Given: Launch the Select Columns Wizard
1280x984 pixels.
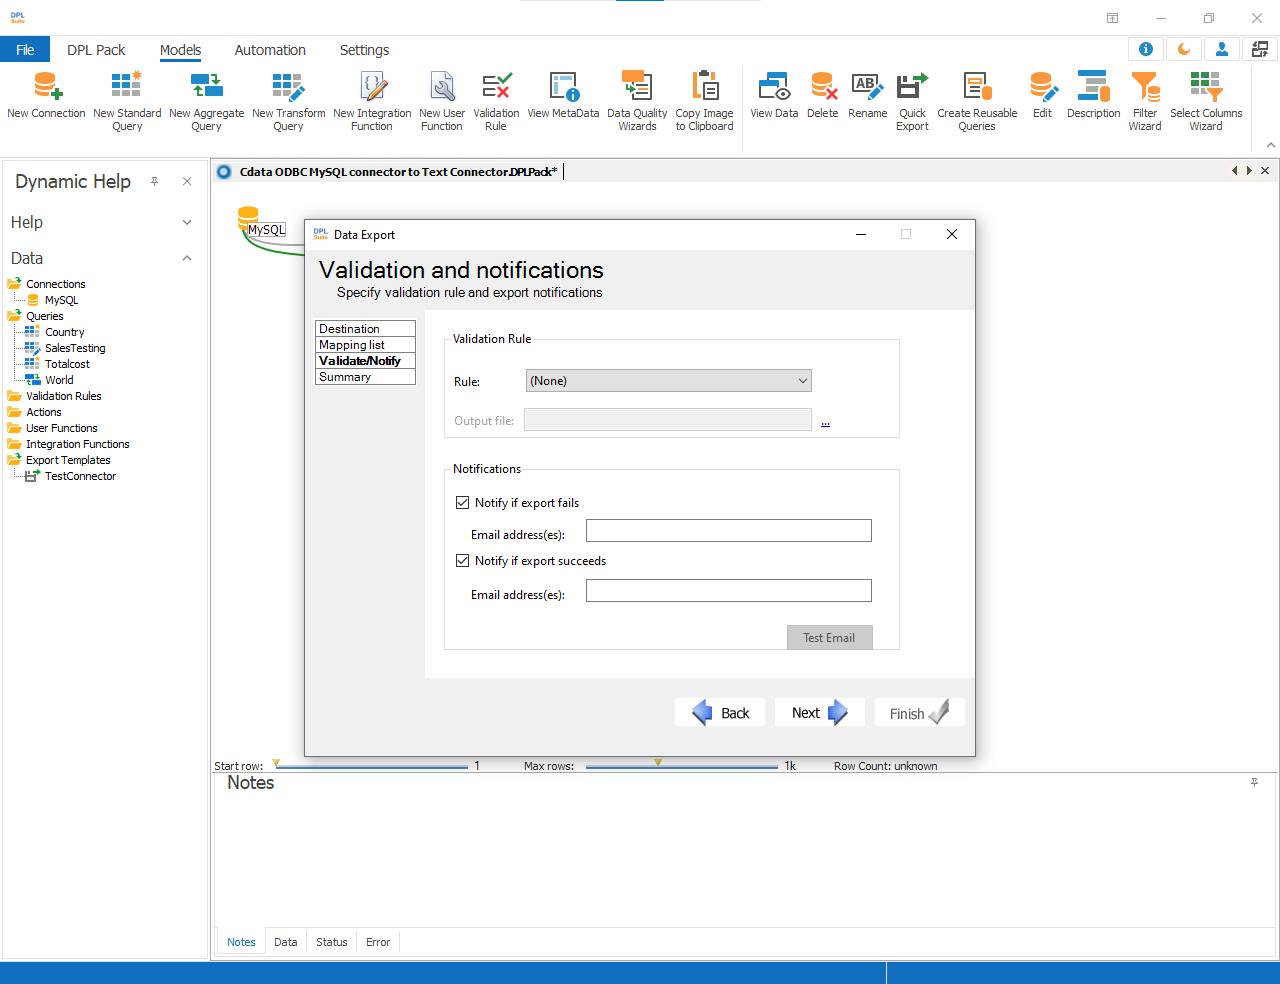Looking at the screenshot, I should pyautogui.click(x=1206, y=101).
